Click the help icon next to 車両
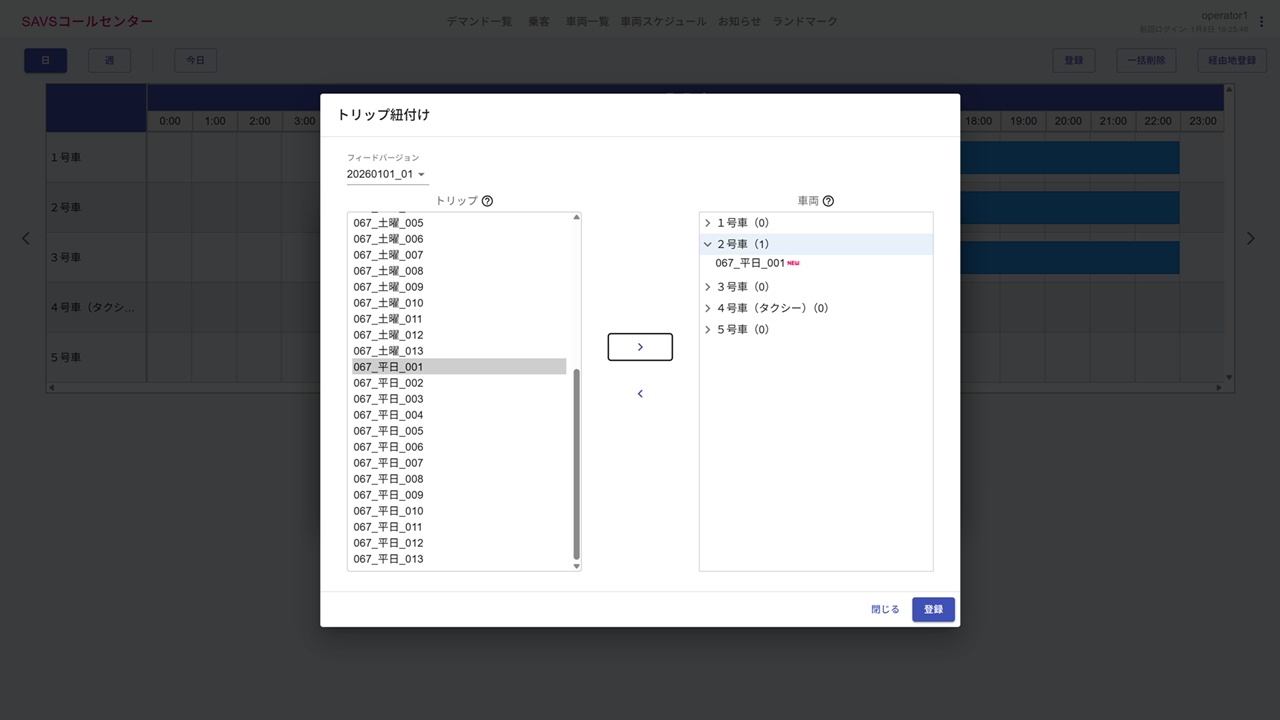 click(x=828, y=201)
